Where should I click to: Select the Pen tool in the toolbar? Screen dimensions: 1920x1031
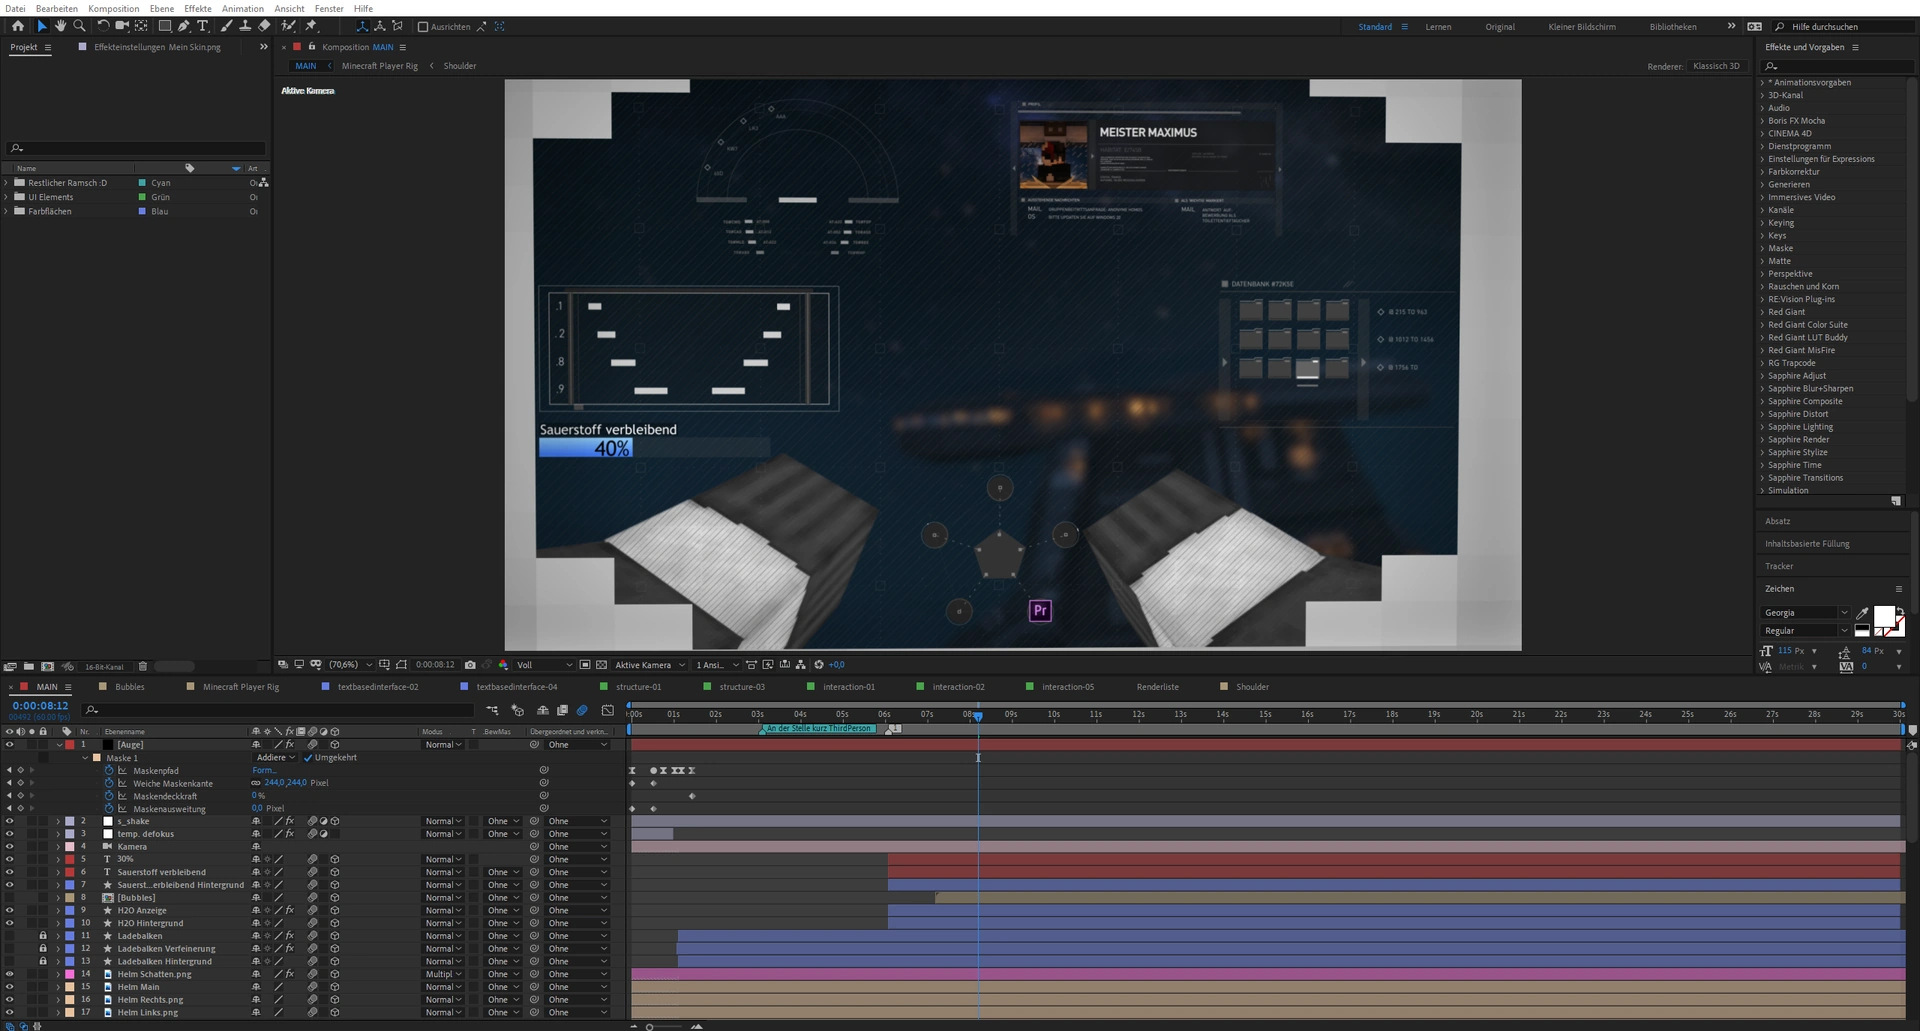tap(184, 26)
